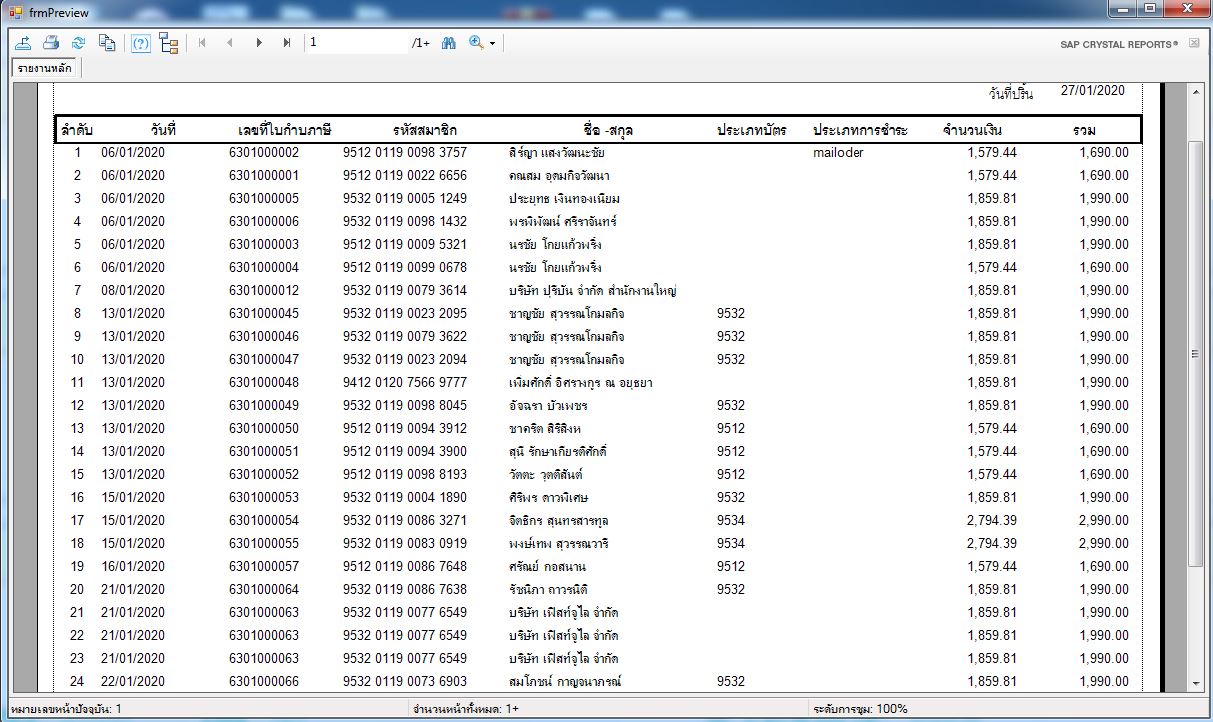Select invoice number 6301000001
The width and height of the screenshot is (1213, 722).
tap(264, 176)
